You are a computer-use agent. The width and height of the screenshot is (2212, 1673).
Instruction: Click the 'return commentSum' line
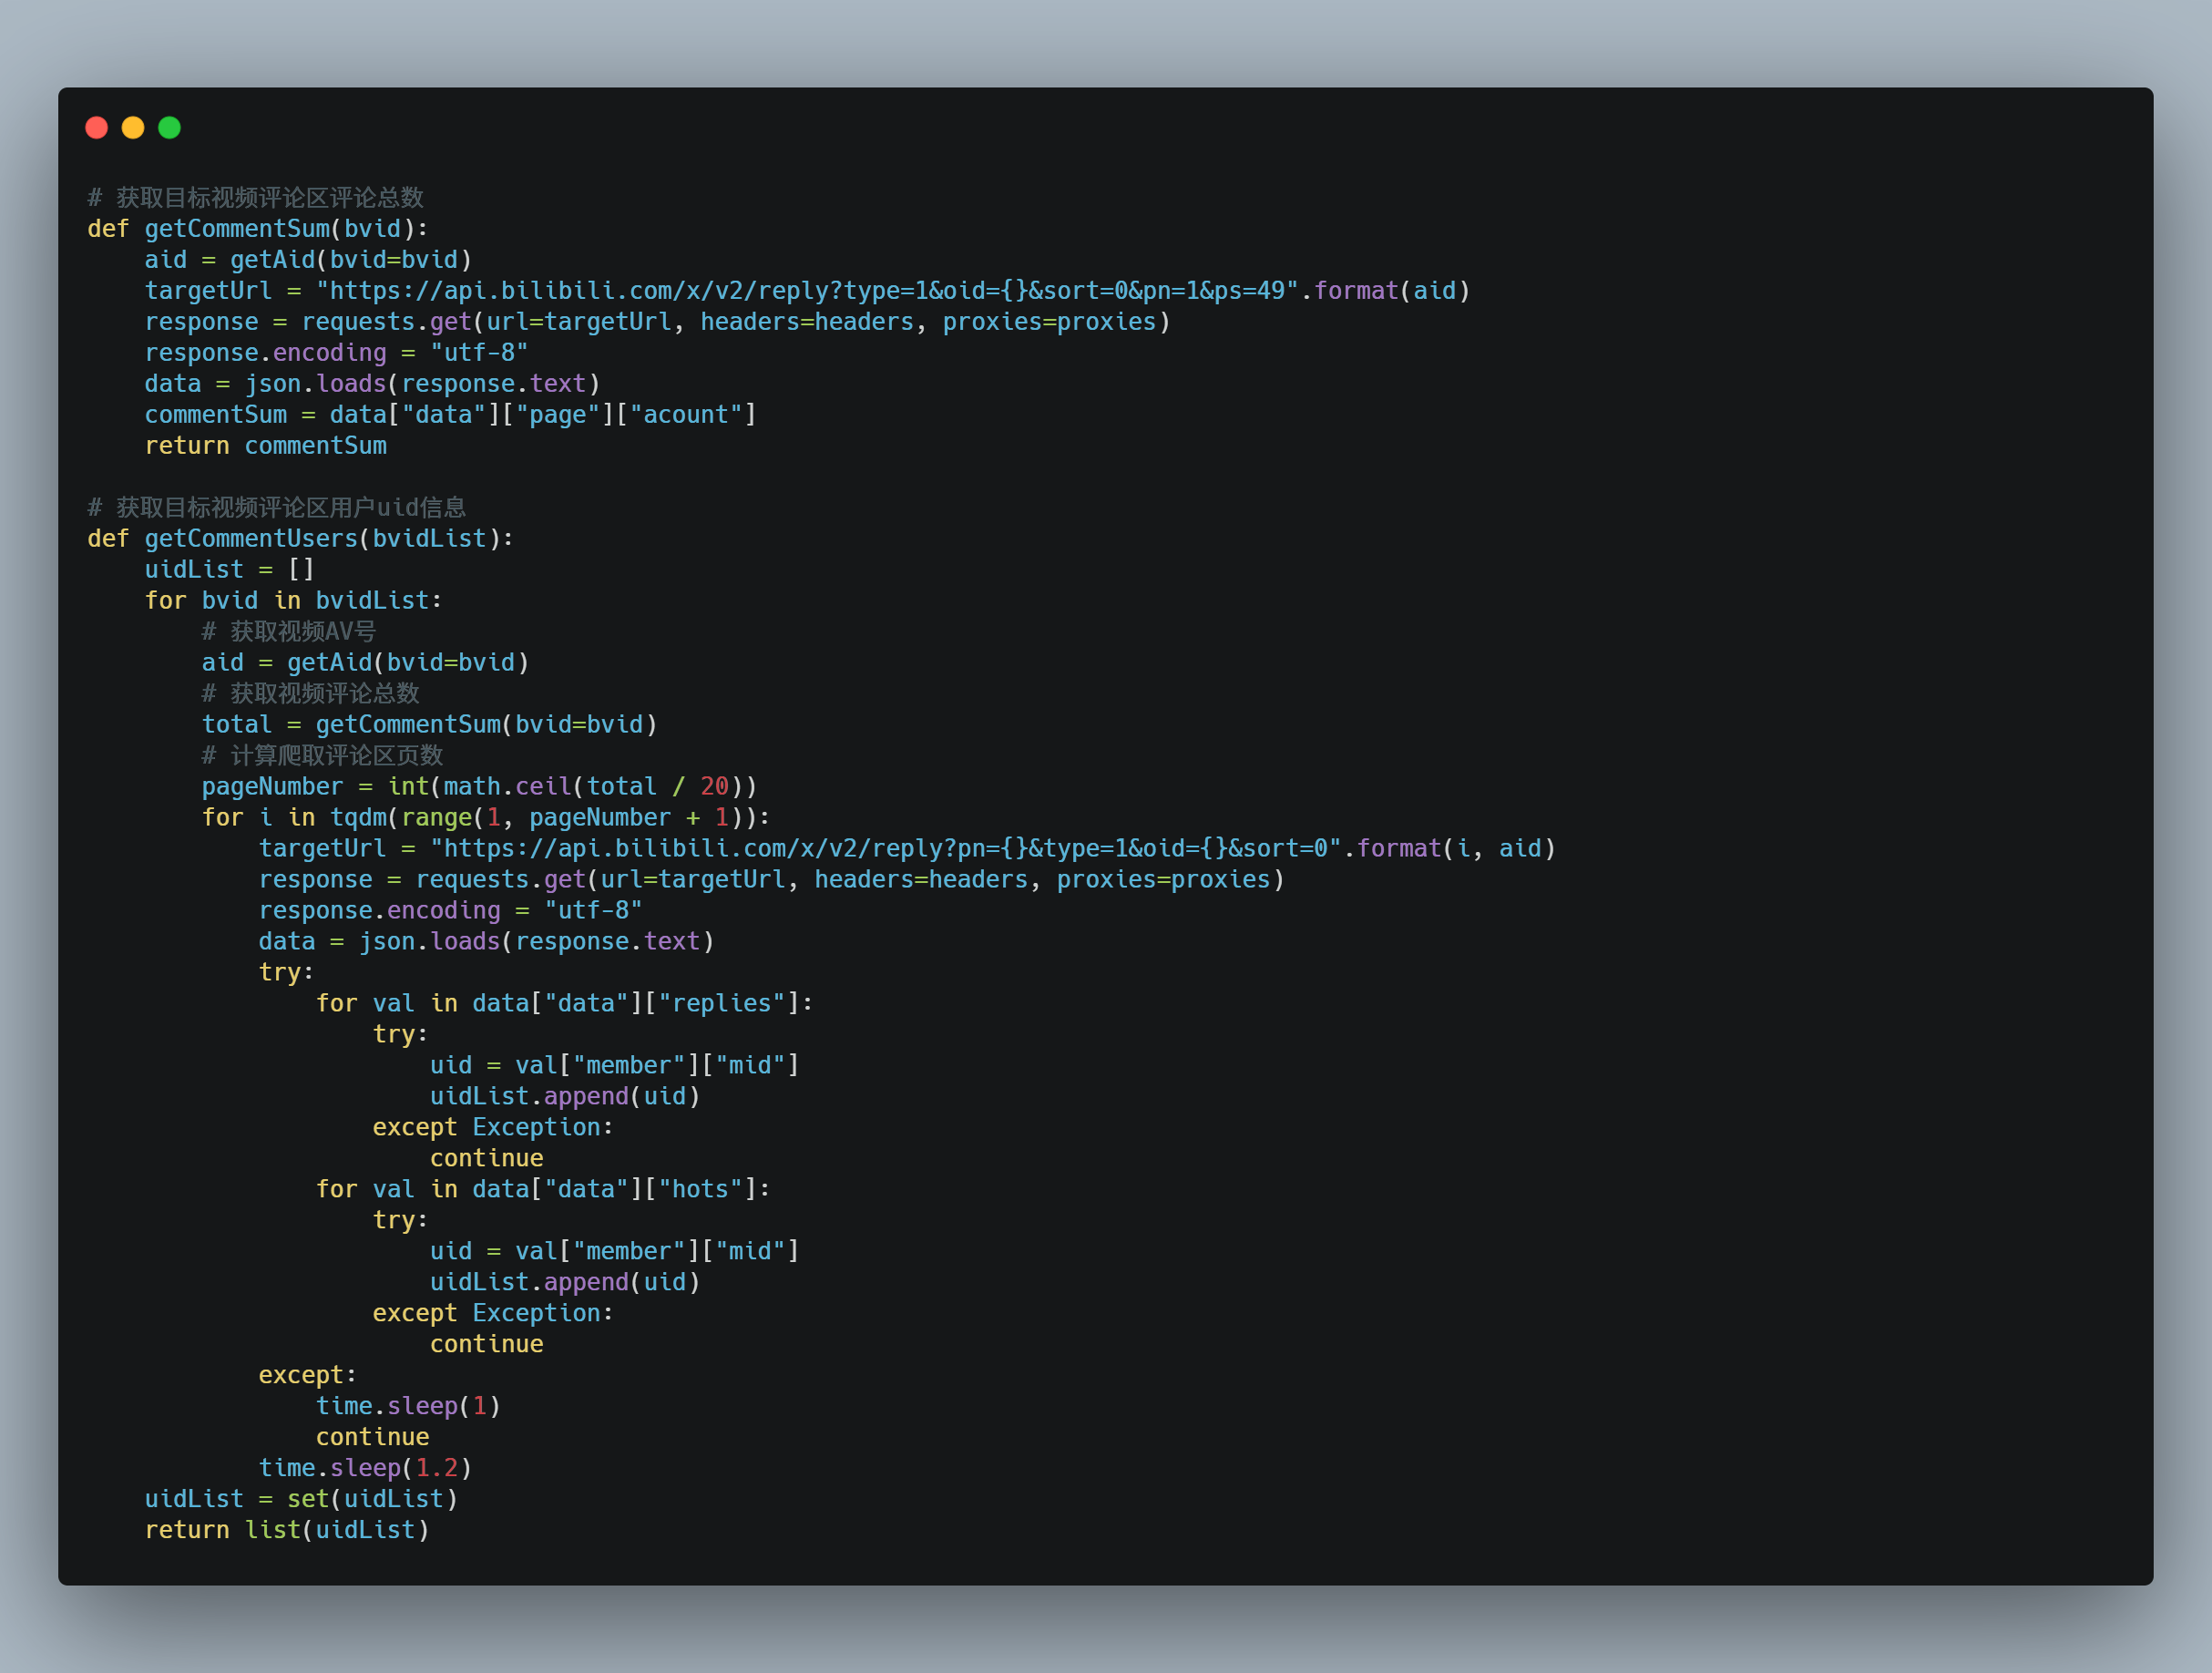[x=266, y=446]
